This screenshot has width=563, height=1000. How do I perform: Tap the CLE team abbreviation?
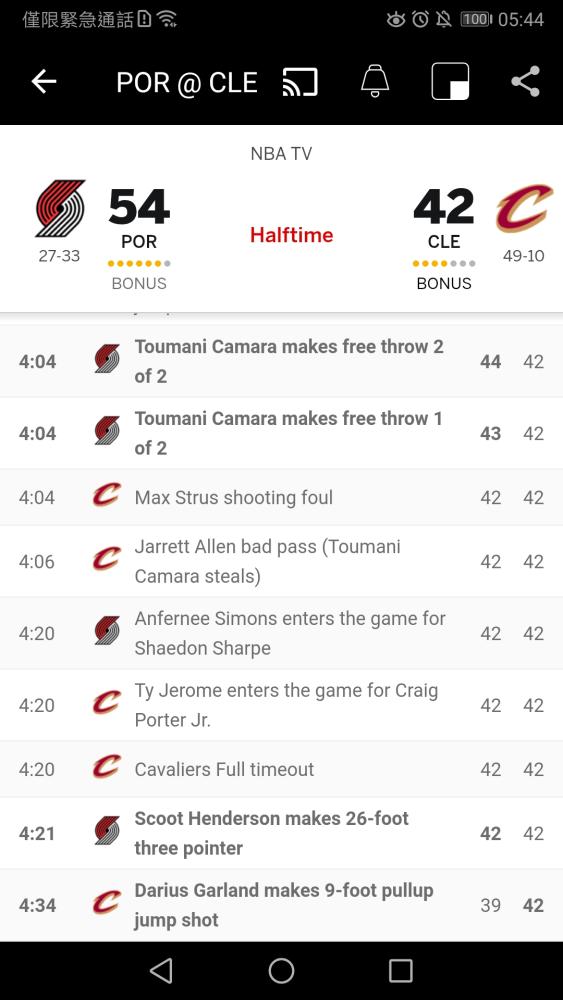(444, 242)
